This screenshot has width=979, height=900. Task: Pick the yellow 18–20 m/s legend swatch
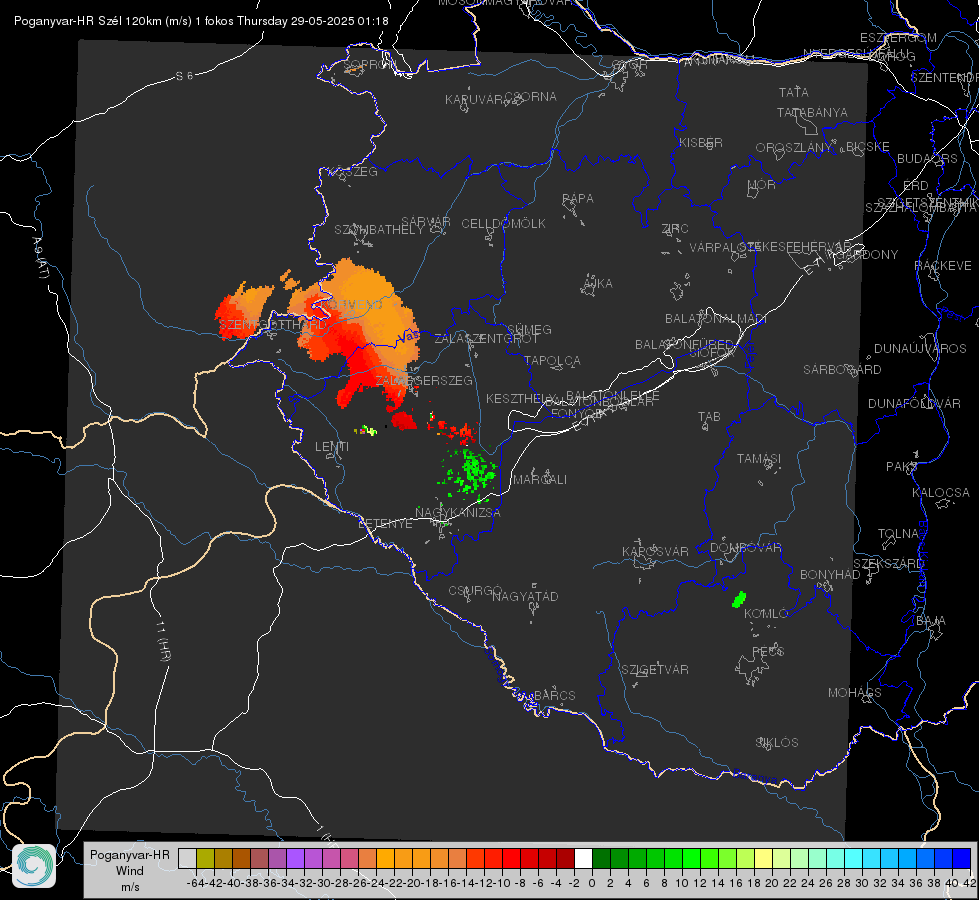(x=764, y=858)
